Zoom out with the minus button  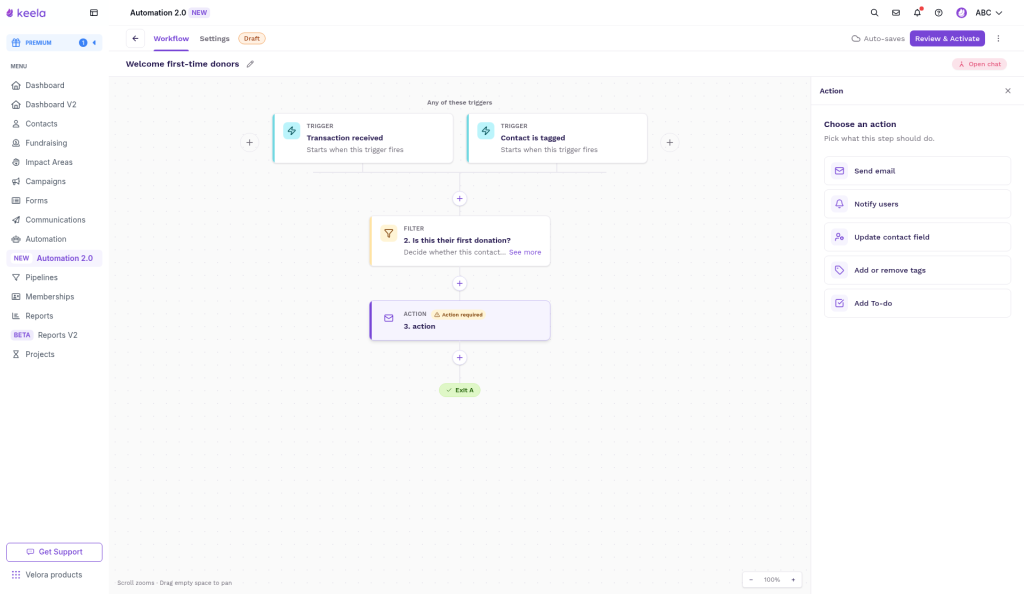[751, 580]
